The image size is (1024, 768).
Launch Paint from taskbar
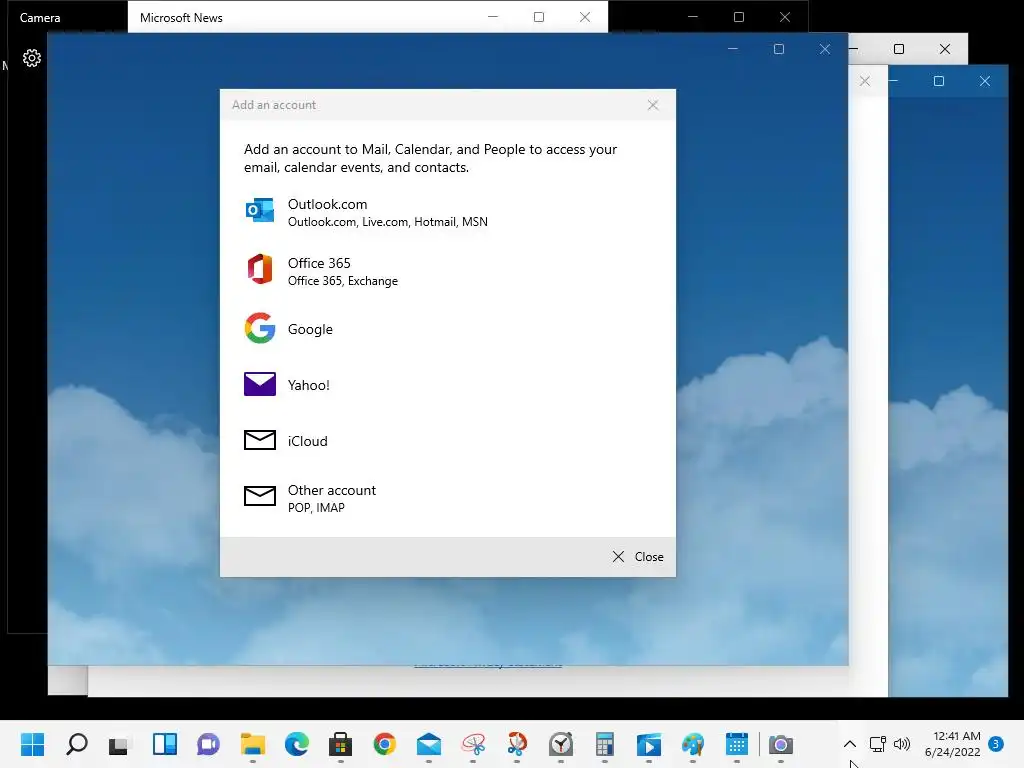pyautogui.click(x=693, y=744)
